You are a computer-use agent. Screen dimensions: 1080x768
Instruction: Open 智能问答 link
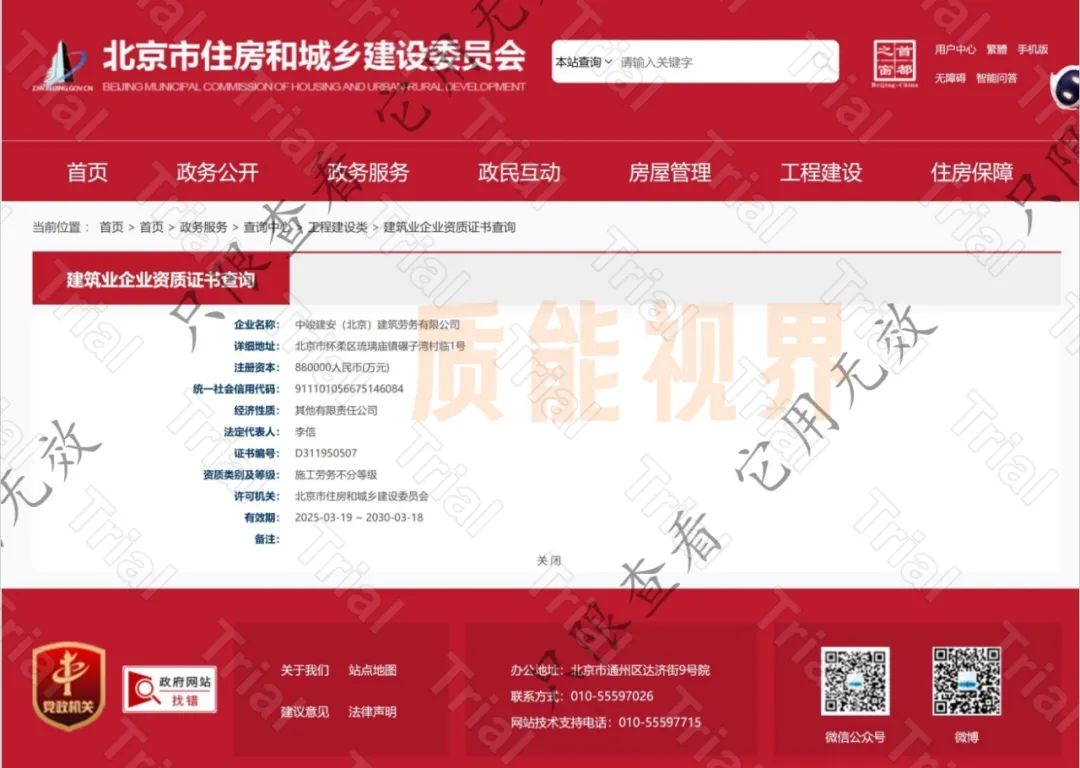pyautogui.click(x=996, y=79)
